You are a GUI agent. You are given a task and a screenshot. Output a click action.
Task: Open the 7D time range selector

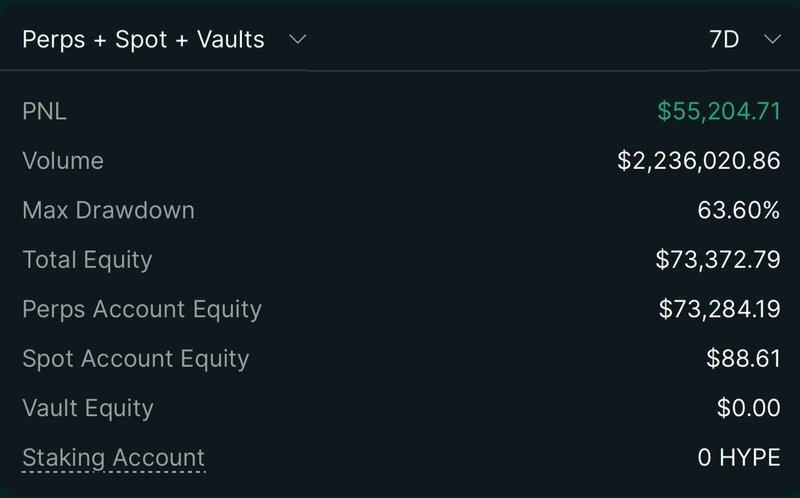click(724, 40)
